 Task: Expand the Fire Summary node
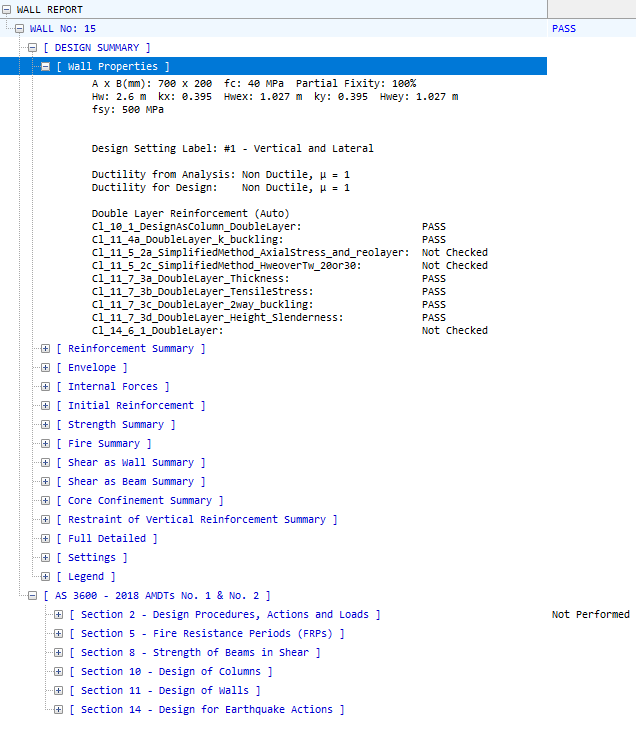click(x=45, y=444)
